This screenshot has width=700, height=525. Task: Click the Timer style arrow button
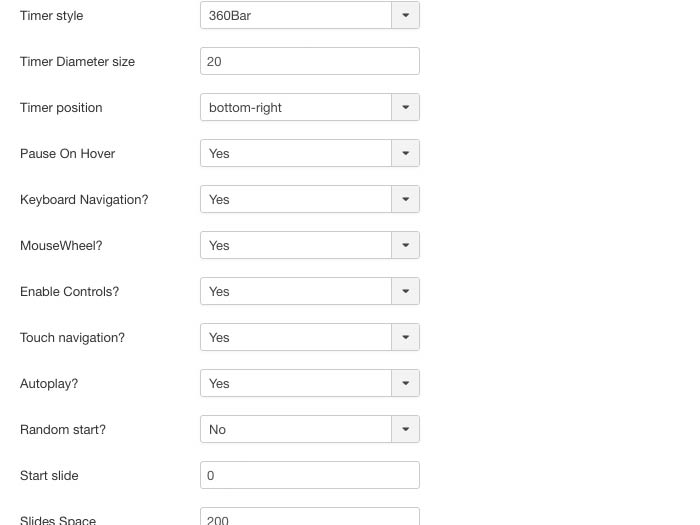405,15
